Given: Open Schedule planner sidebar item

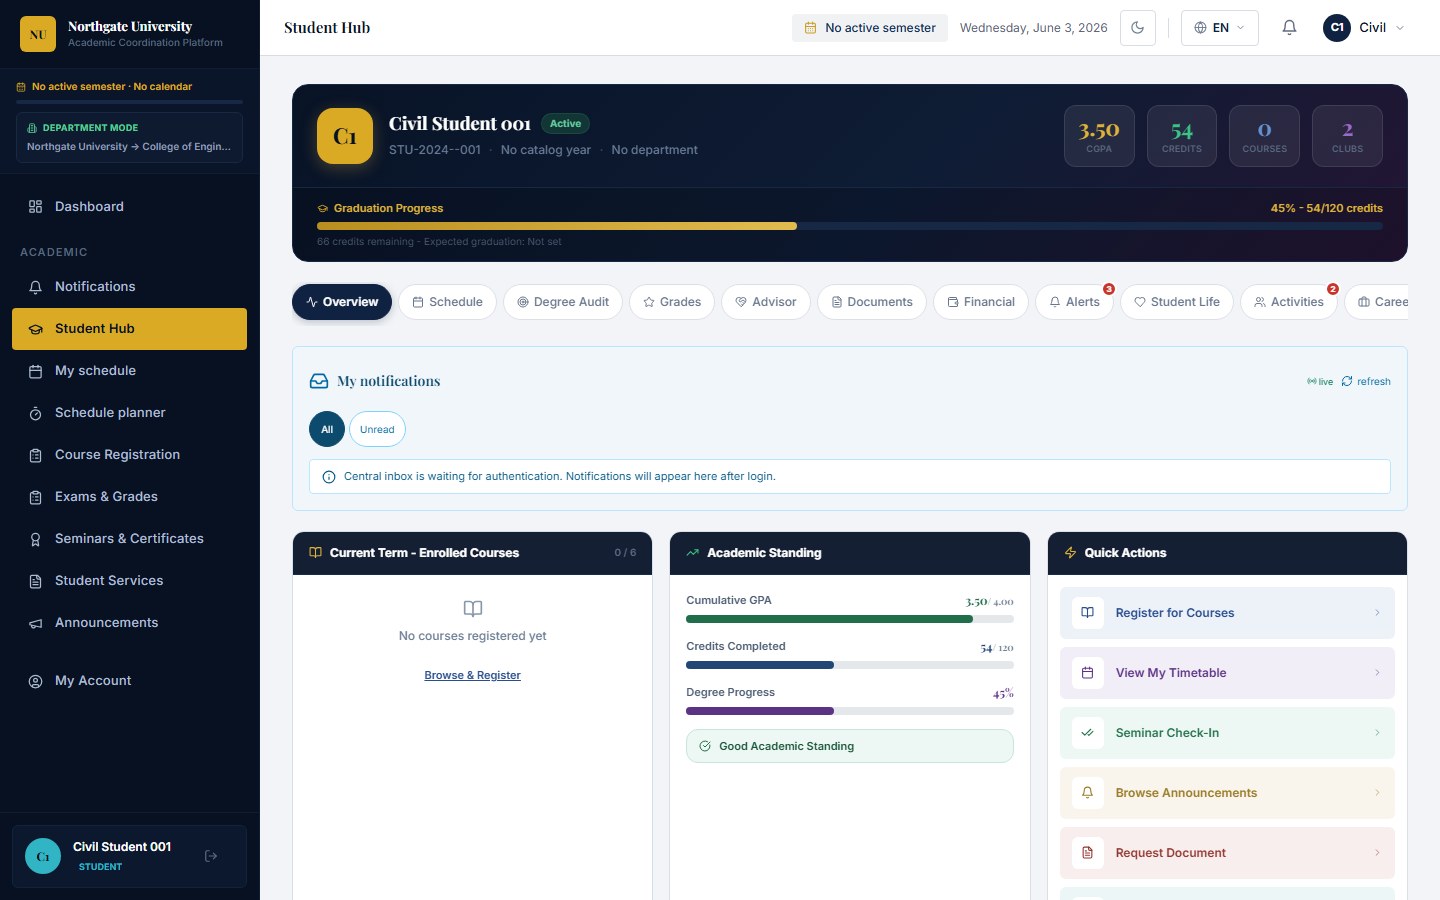Looking at the screenshot, I should pyautogui.click(x=130, y=413).
